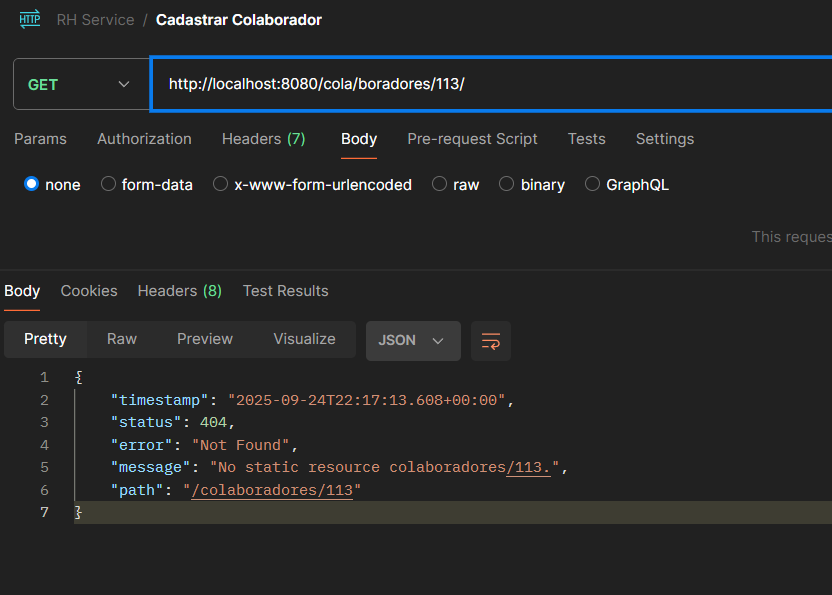Click the closing brace on line 7
The height and width of the screenshot is (595, 832).
pyautogui.click(x=79, y=512)
